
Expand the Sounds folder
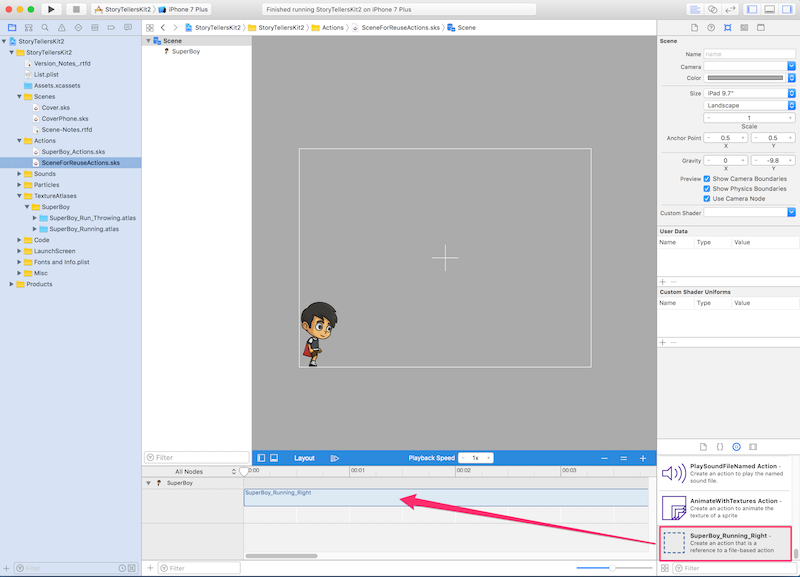[19, 174]
